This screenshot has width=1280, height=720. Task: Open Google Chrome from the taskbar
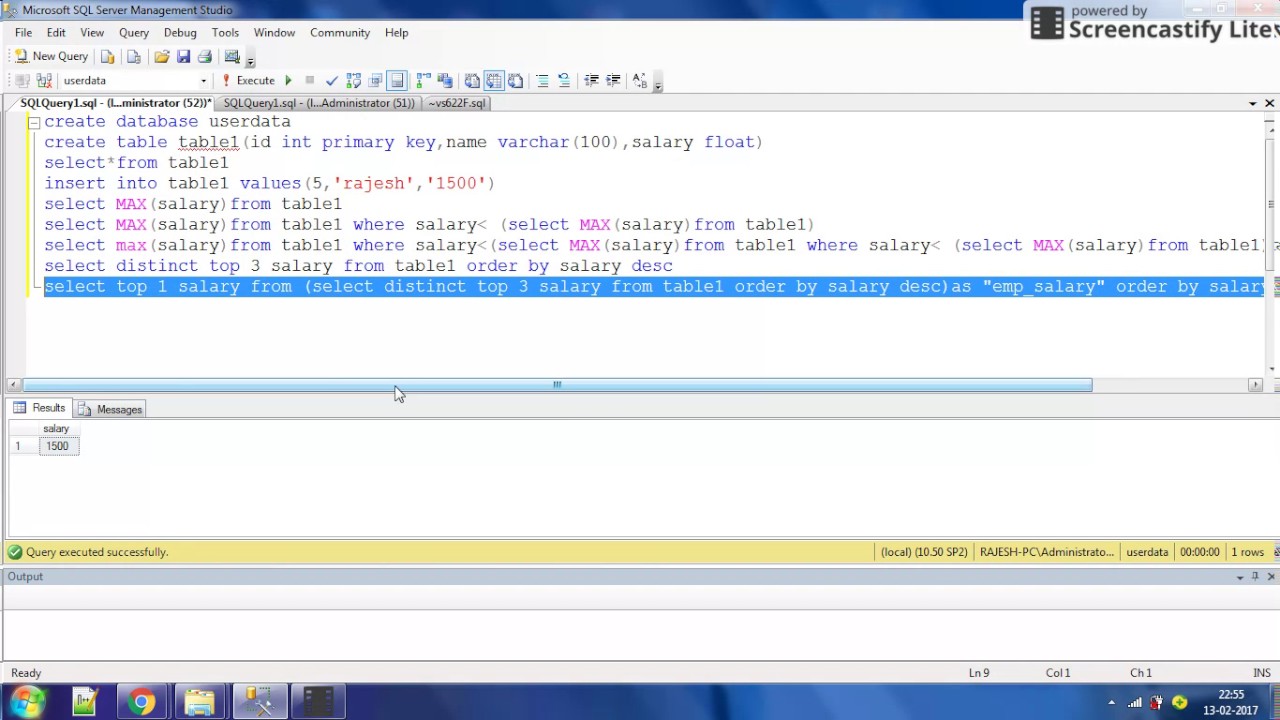coord(141,702)
